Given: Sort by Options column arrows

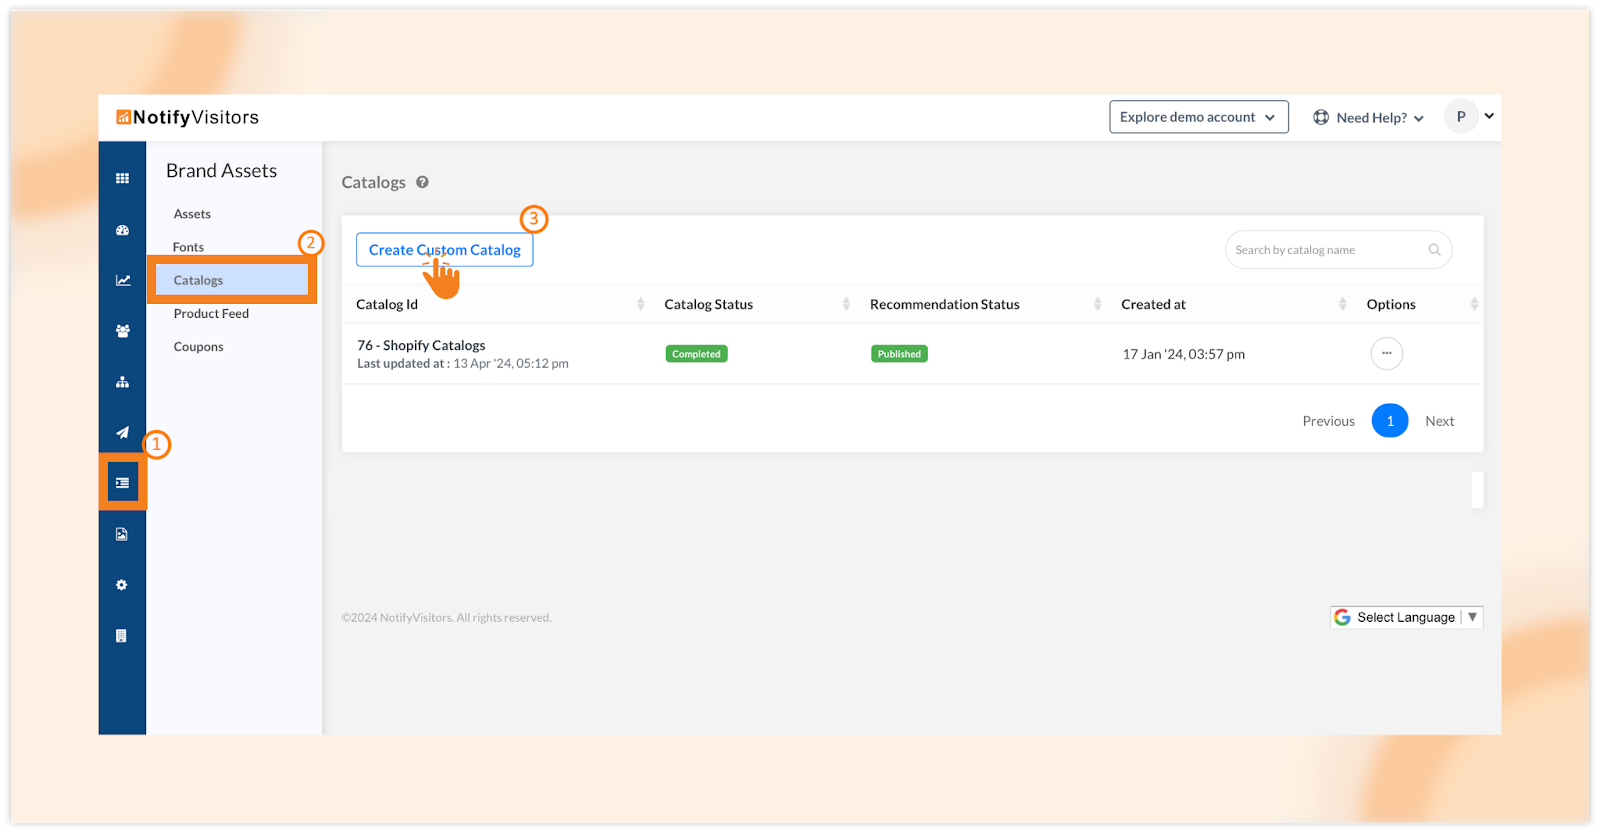Looking at the screenshot, I should click(x=1474, y=304).
